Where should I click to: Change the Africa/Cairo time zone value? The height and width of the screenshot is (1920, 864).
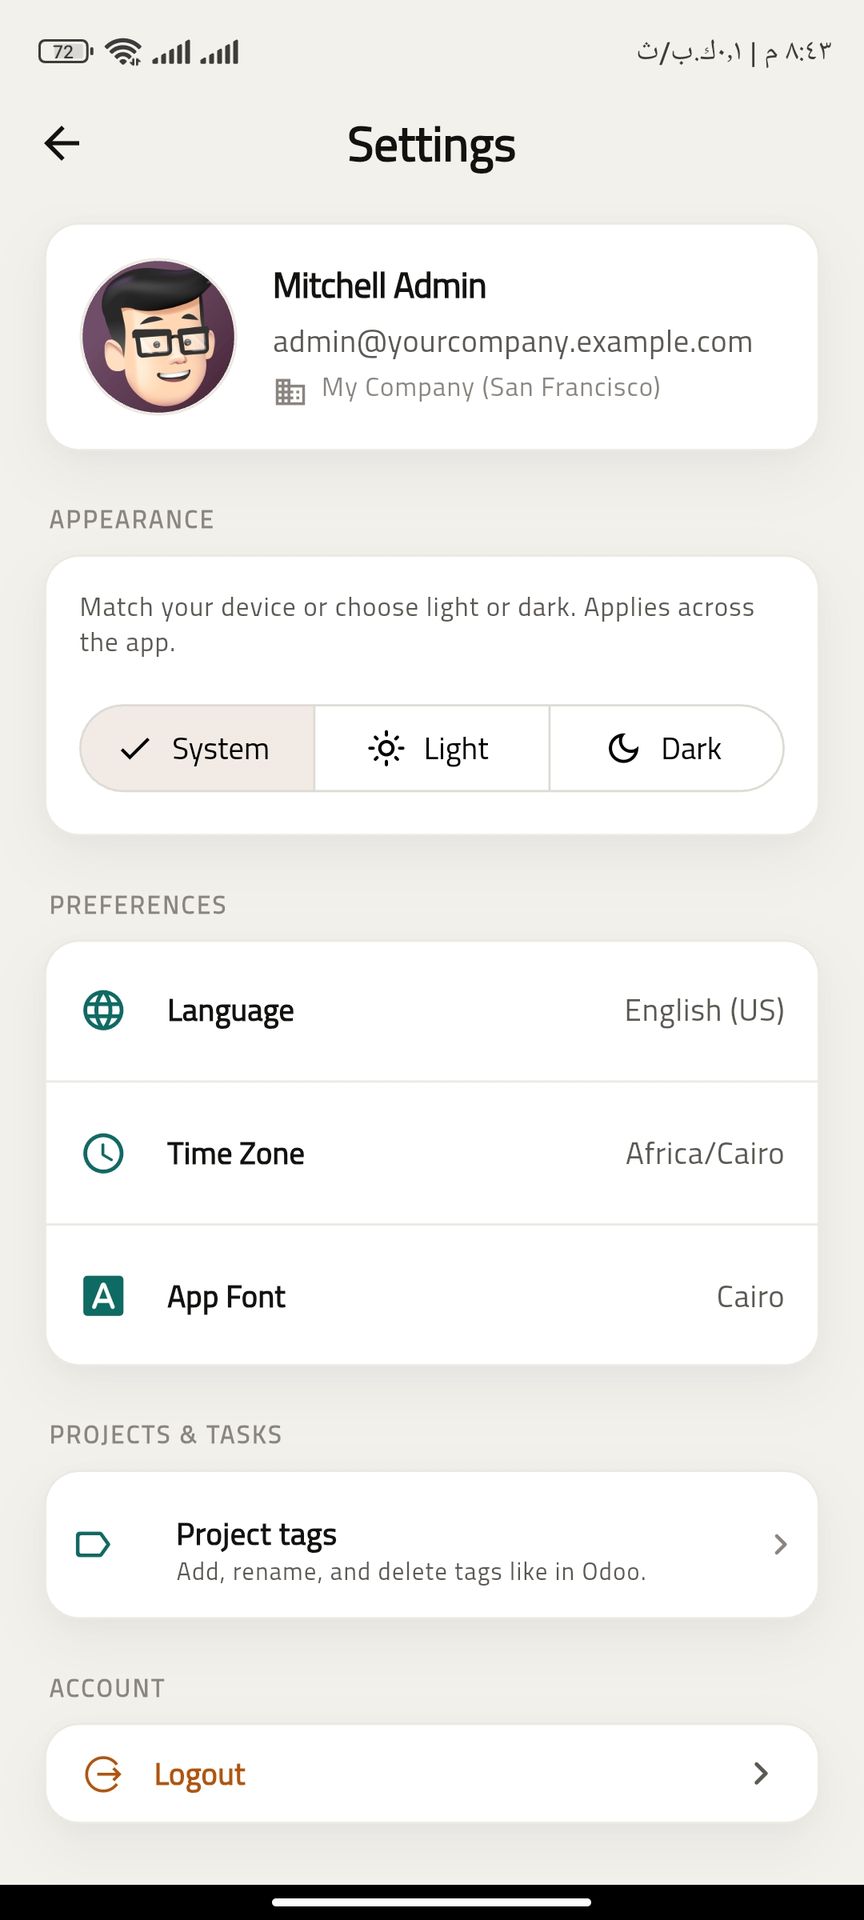pos(704,1153)
